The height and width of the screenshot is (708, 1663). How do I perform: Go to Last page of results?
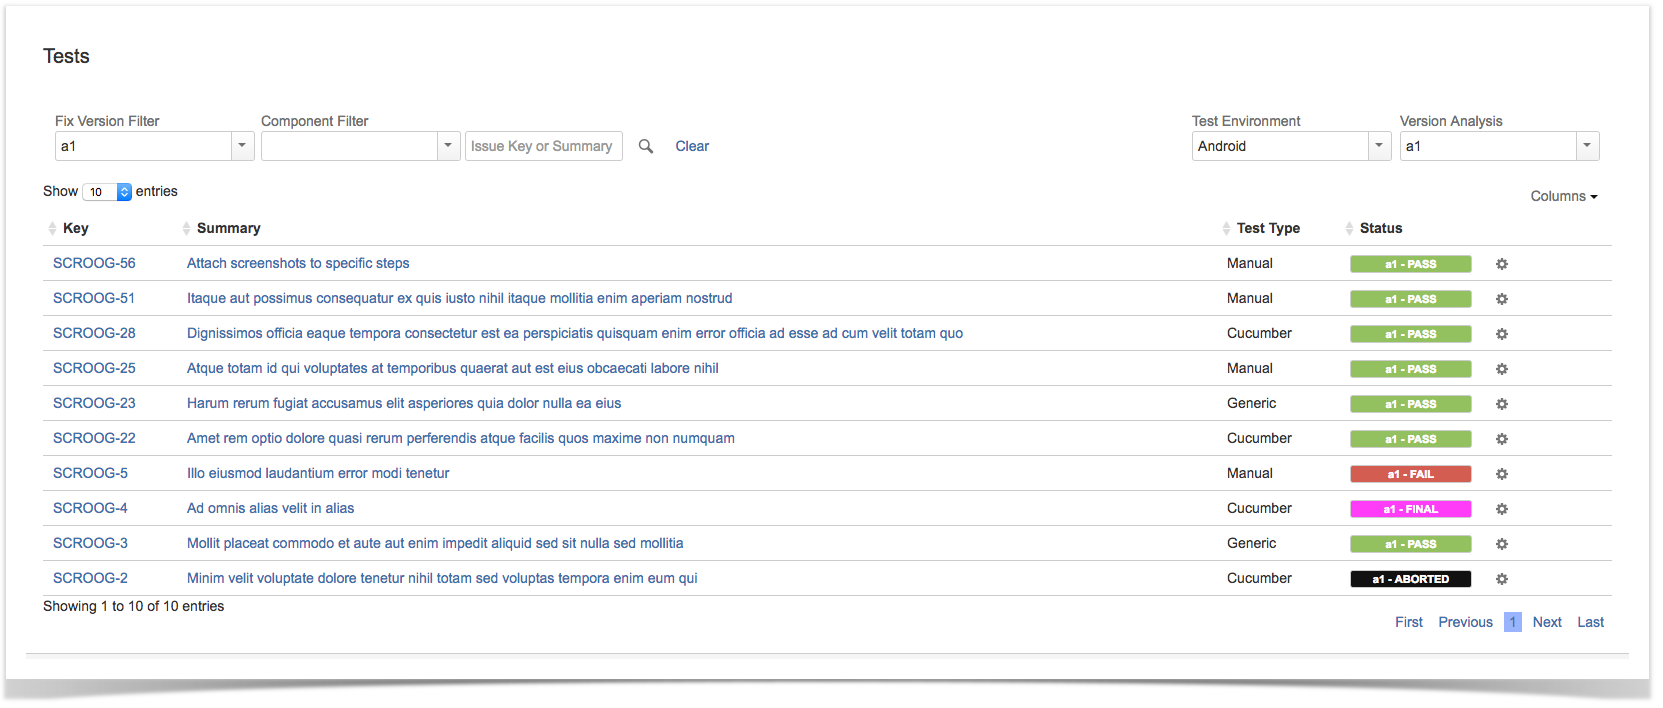point(1591,622)
